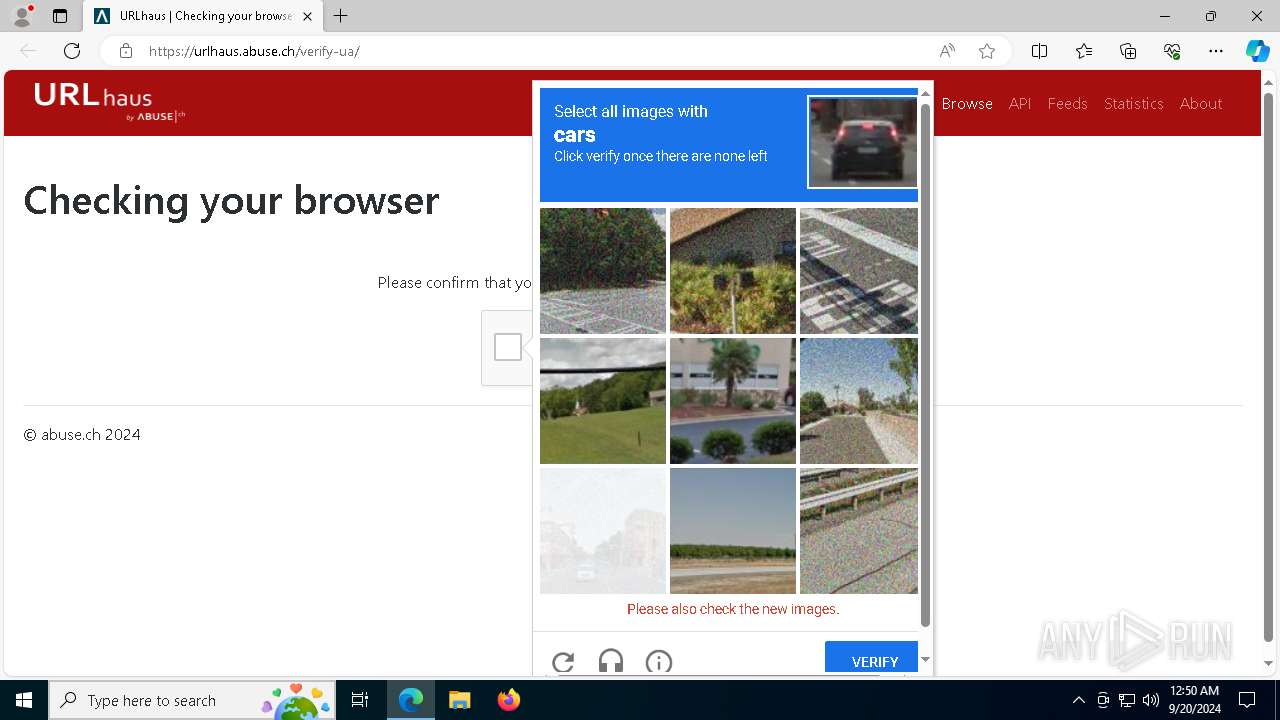Open the notification center
The height and width of the screenshot is (720, 1280).
[x=1247, y=700]
